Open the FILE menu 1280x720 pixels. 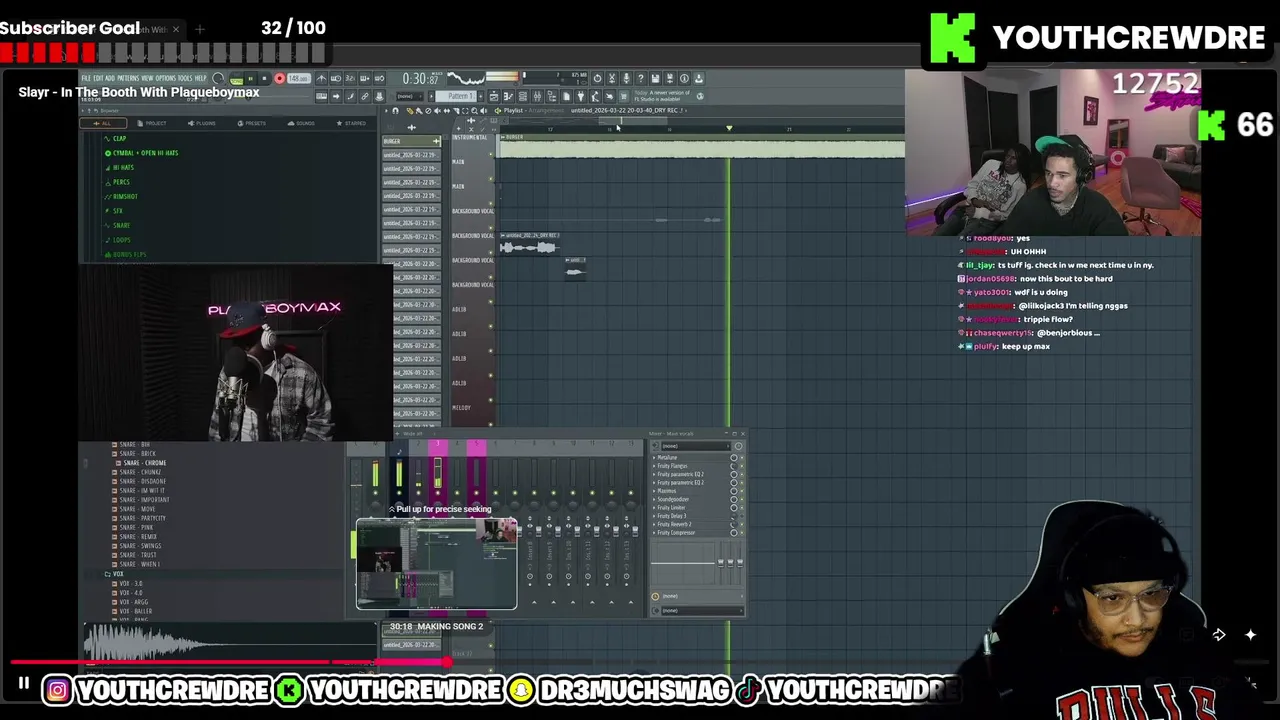click(x=87, y=77)
